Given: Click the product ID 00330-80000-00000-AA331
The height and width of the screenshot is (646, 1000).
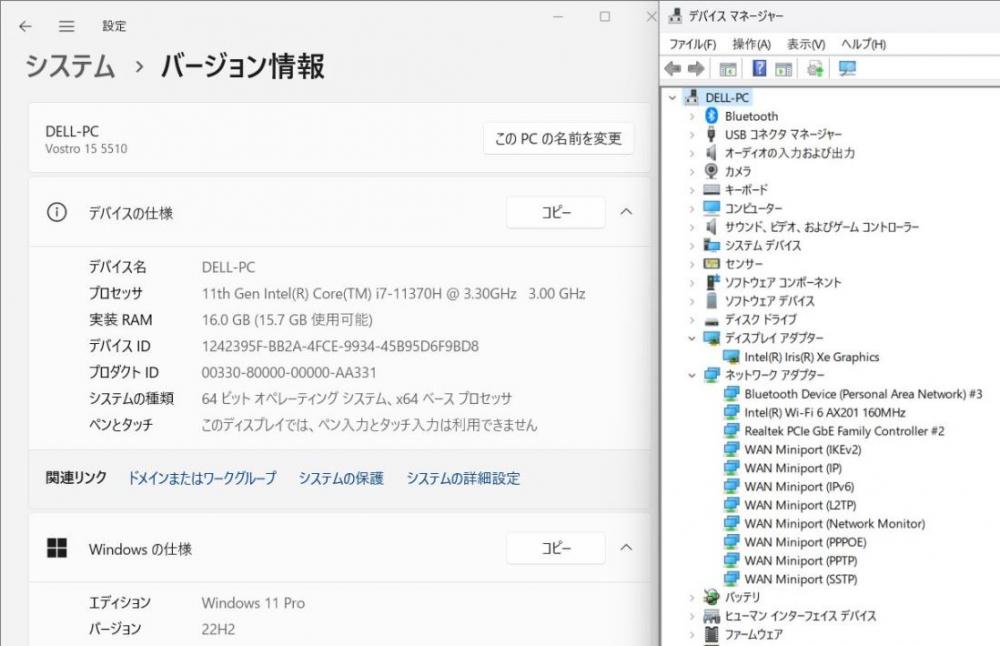Looking at the screenshot, I should click(x=289, y=372).
